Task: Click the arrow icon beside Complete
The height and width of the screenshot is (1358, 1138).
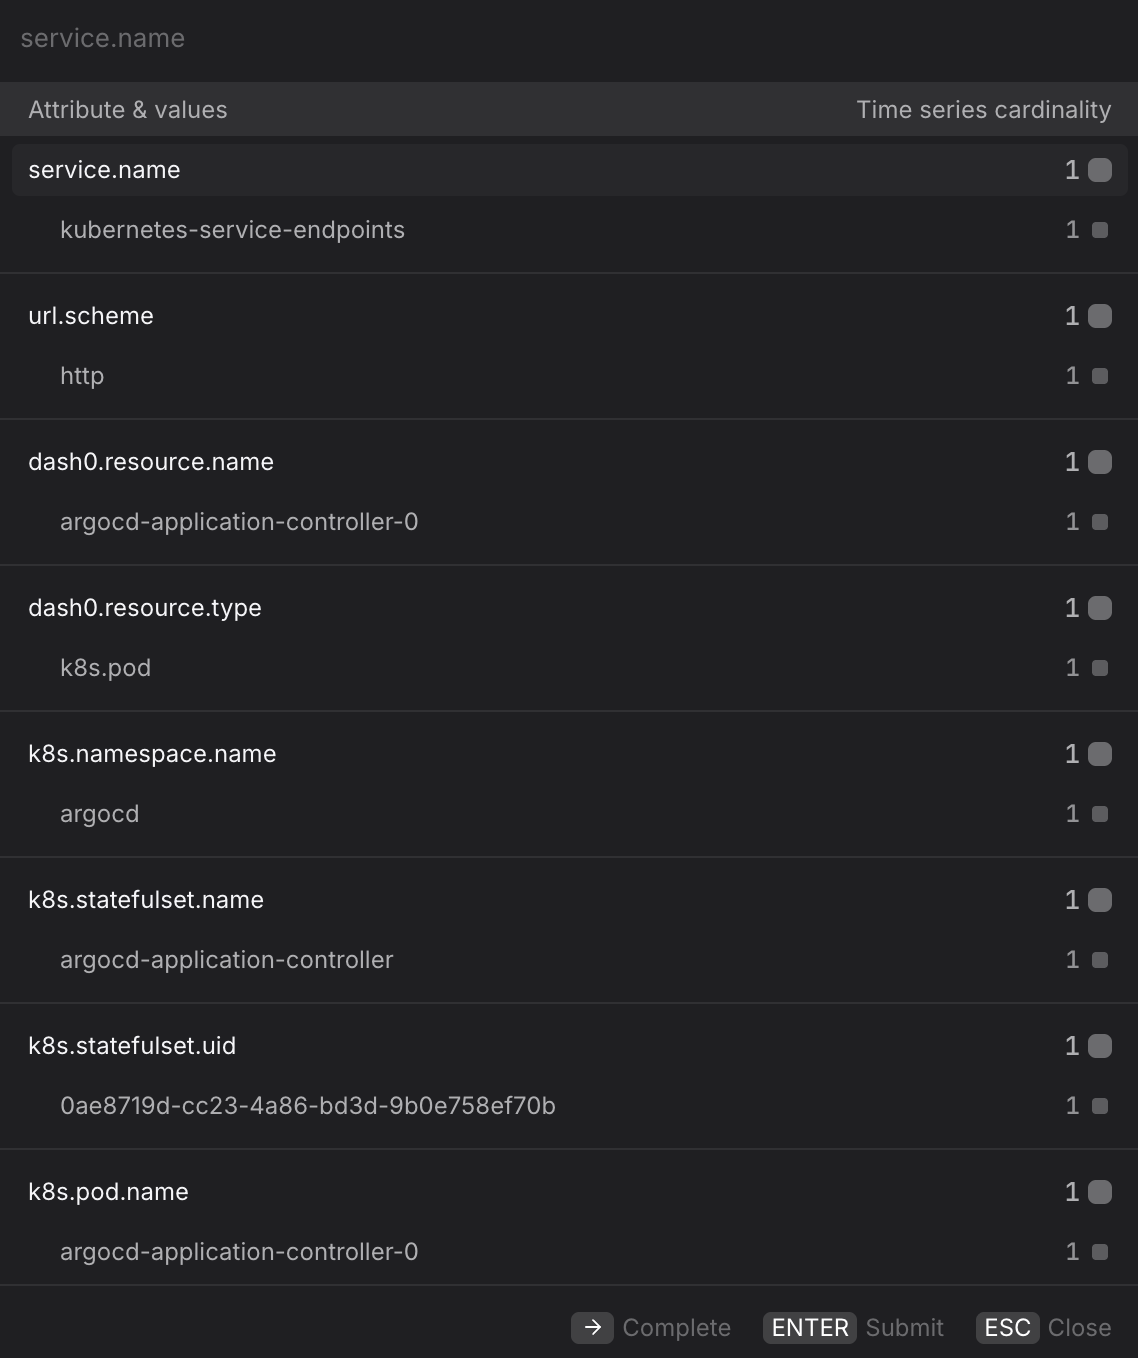Action: (593, 1327)
